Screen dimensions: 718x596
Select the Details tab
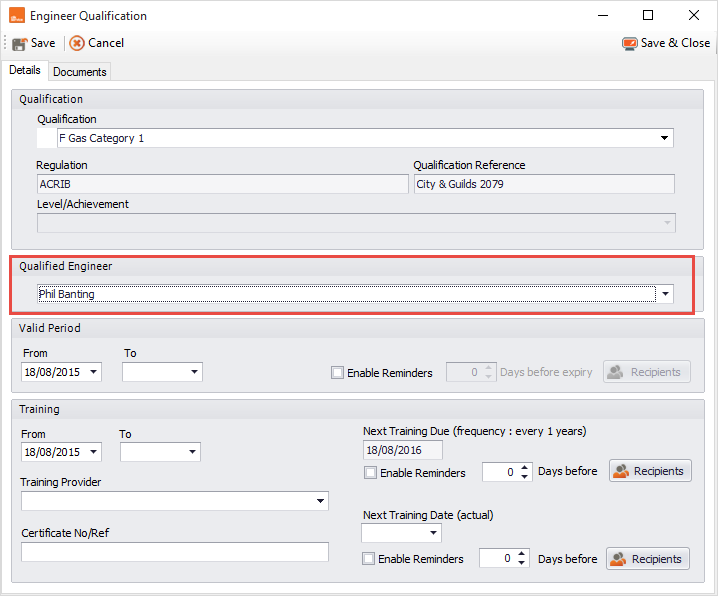pos(25,71)
